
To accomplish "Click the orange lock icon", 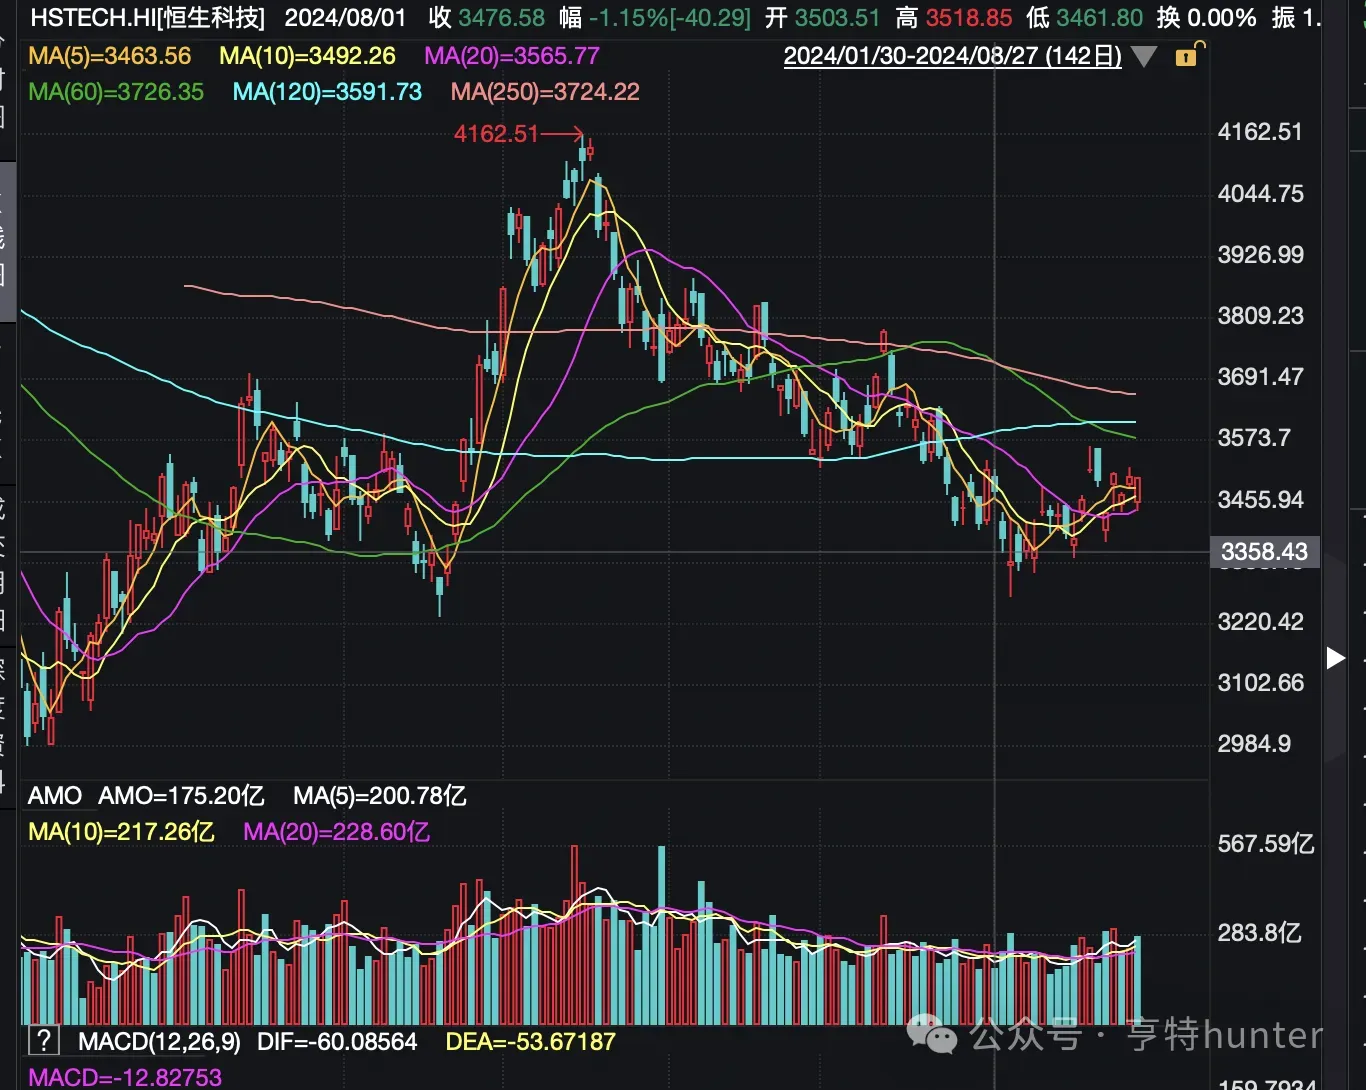I will [x=1188, y=54].
